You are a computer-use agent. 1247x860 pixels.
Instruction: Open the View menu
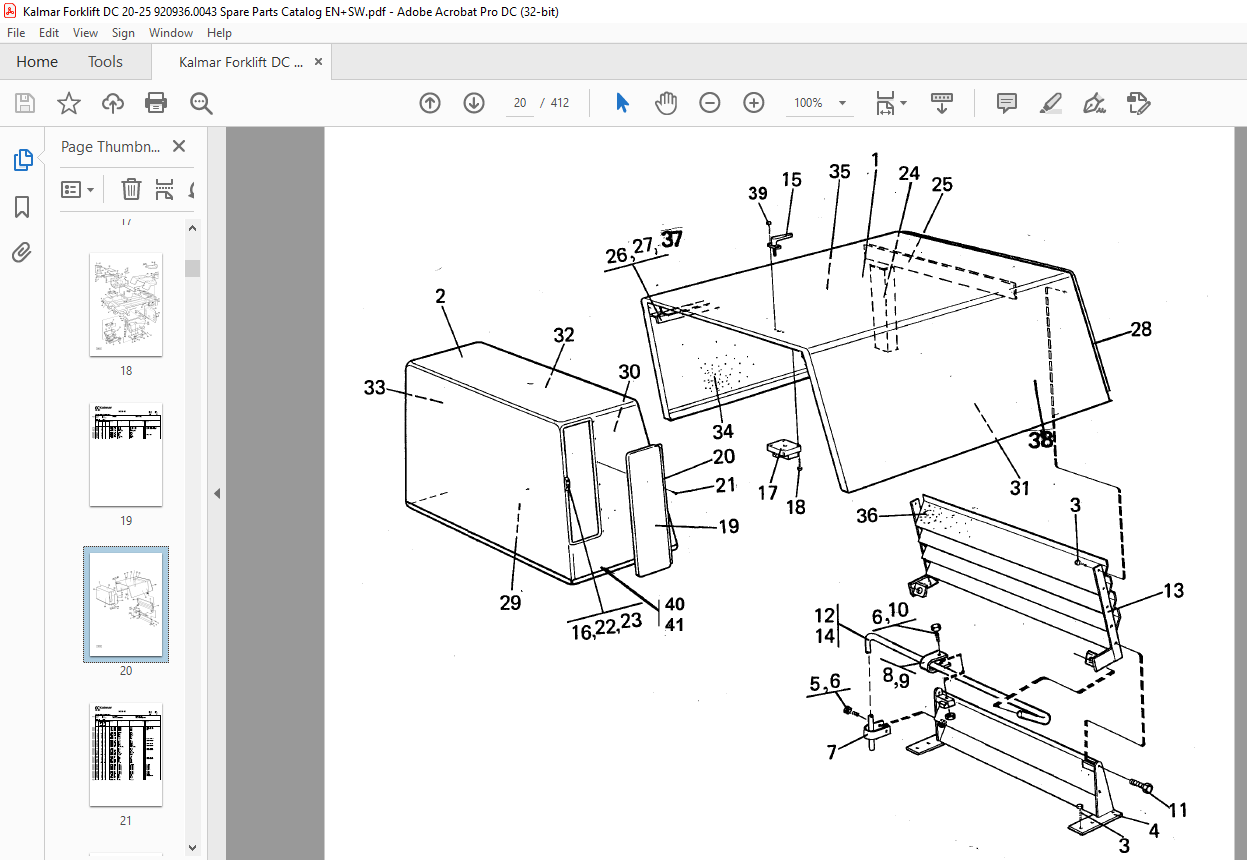point(86,33)
